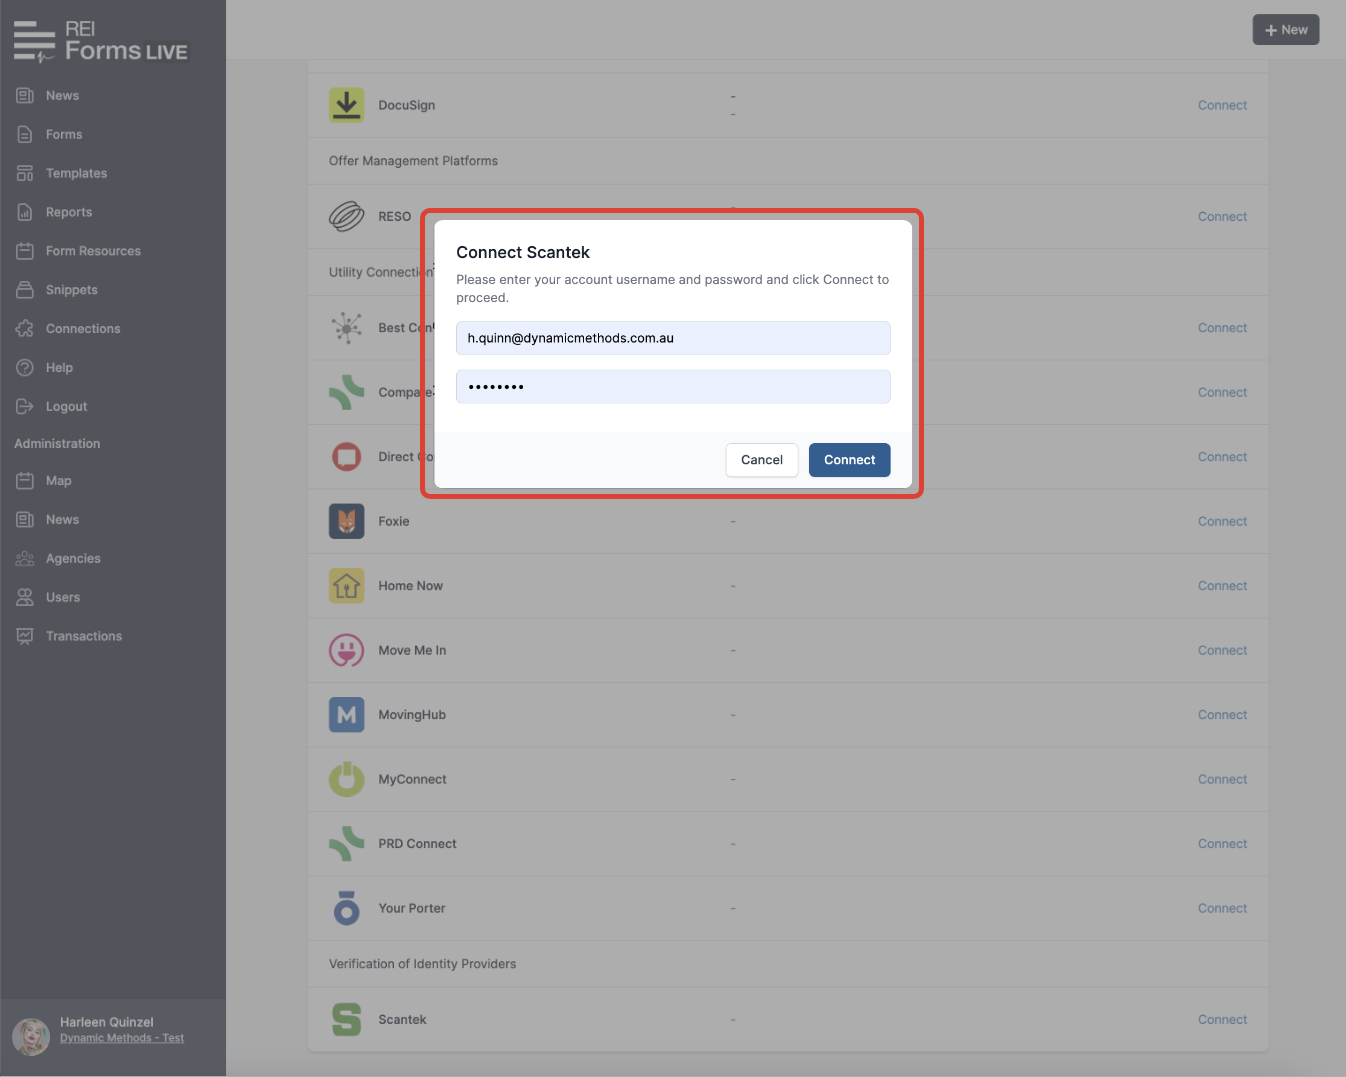Click the Scantek S logo
The width and height of the screenshot is (1346, 1077).
(x=347, y=1020)
